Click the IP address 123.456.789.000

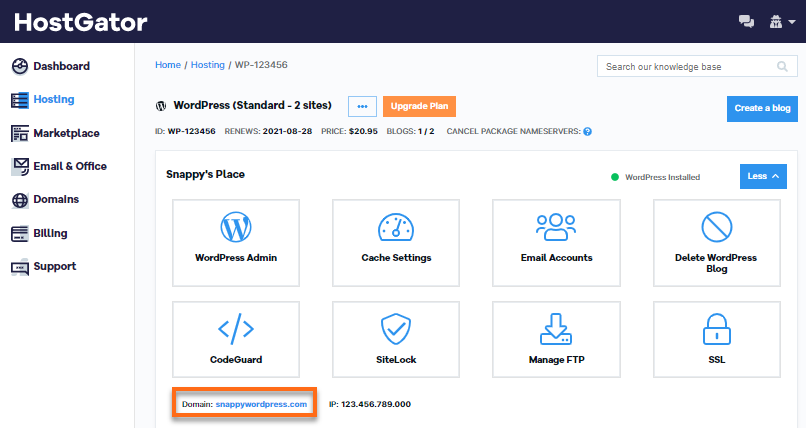point(376,404)
